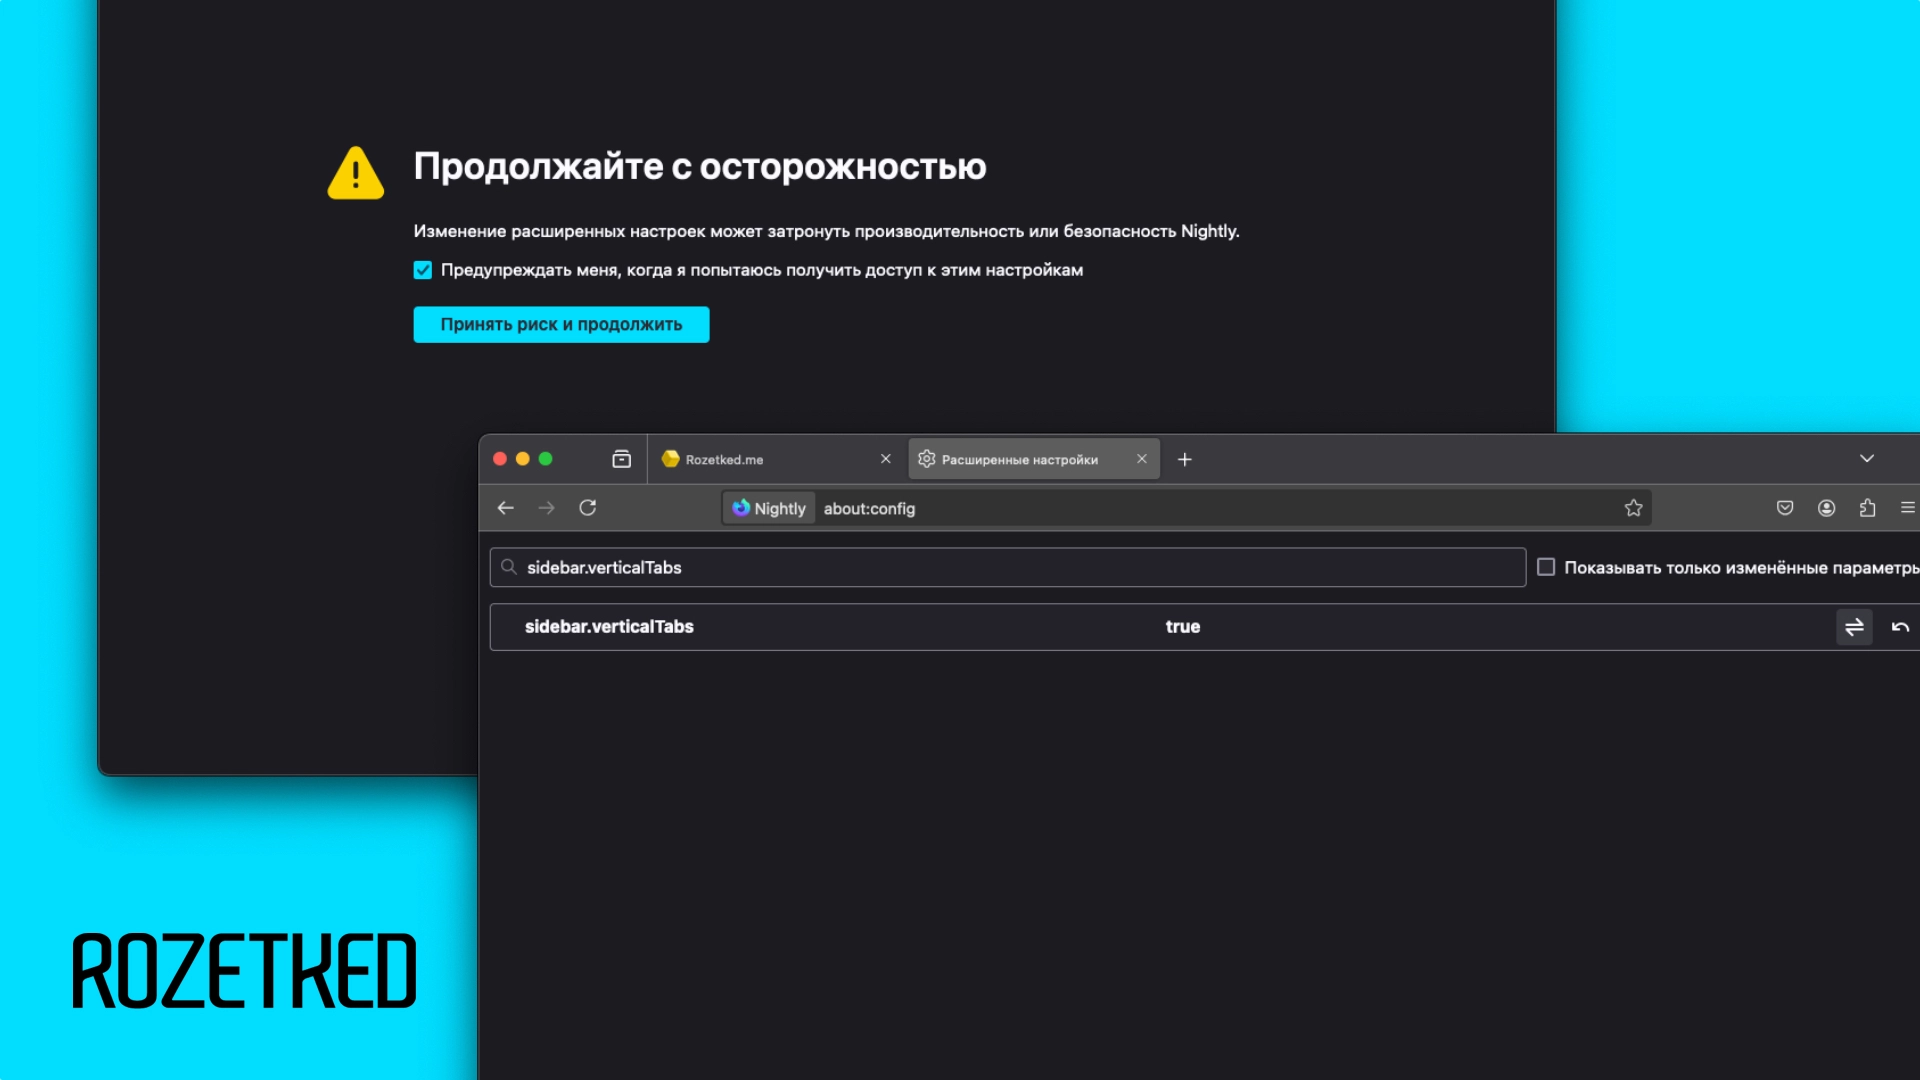Click Принять риск и продолжить button

561,324
